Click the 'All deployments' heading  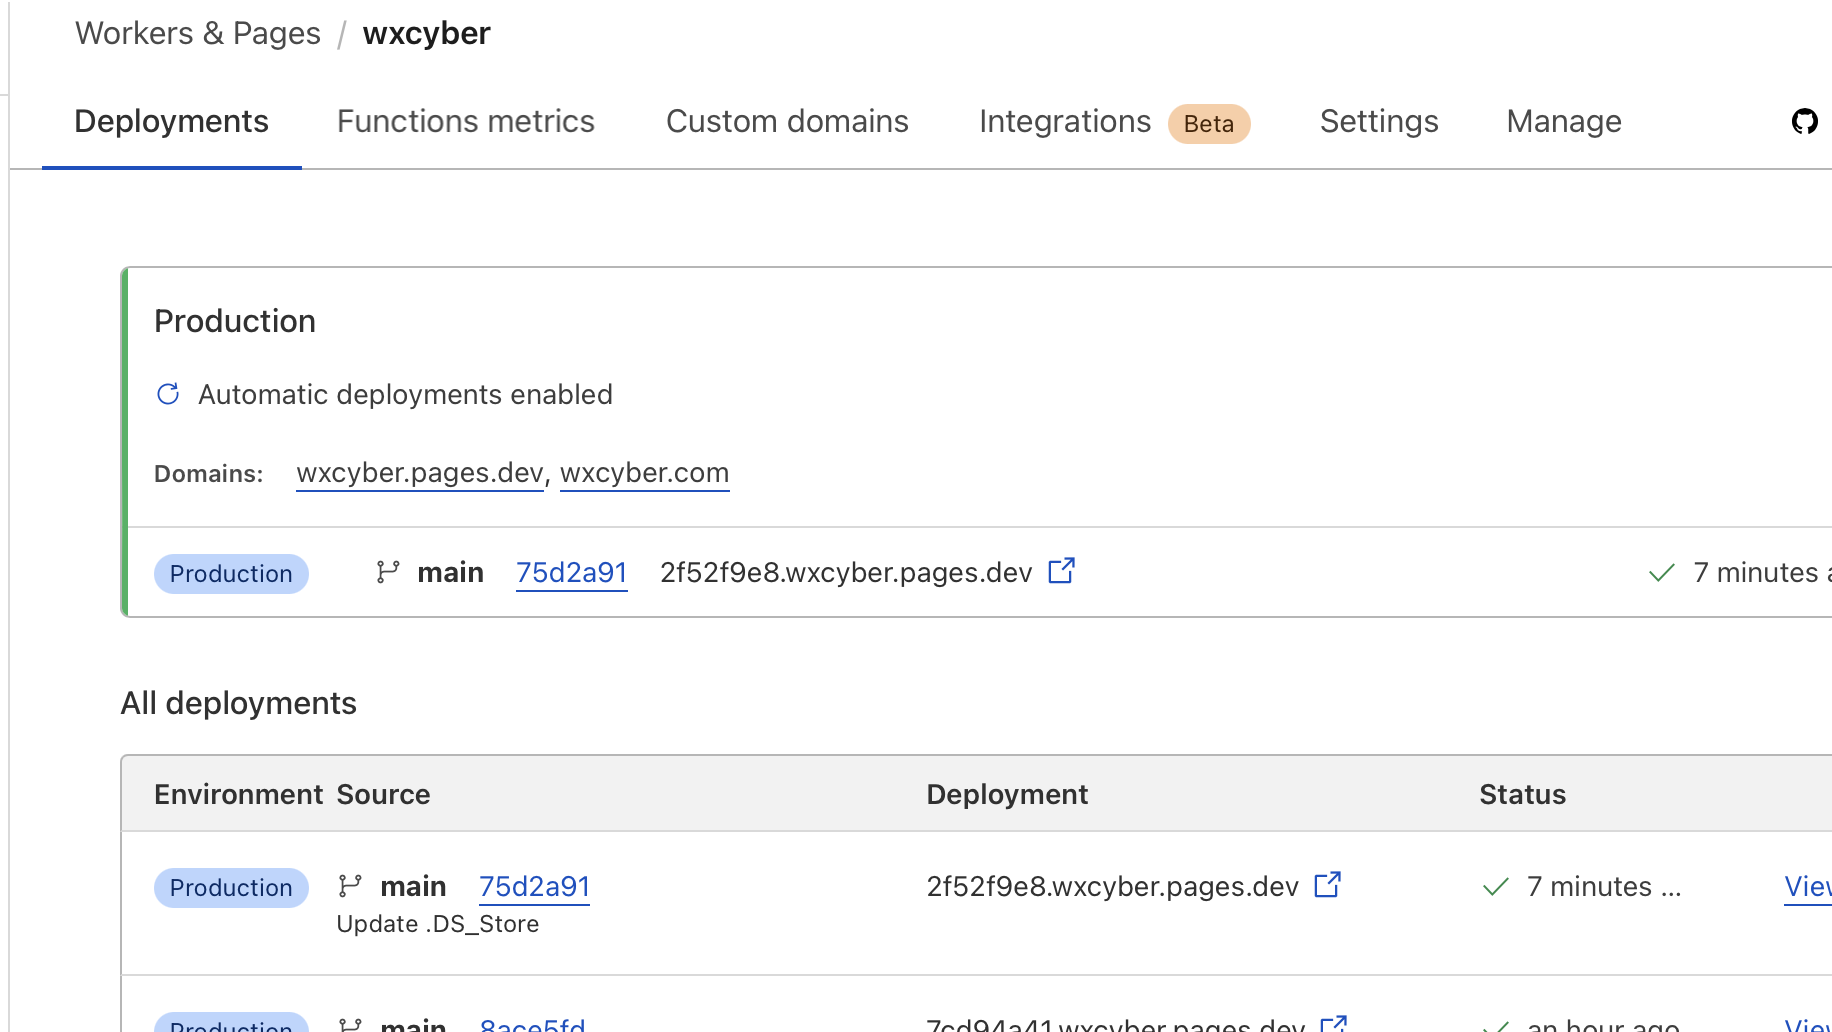click(x=238, y=703)
